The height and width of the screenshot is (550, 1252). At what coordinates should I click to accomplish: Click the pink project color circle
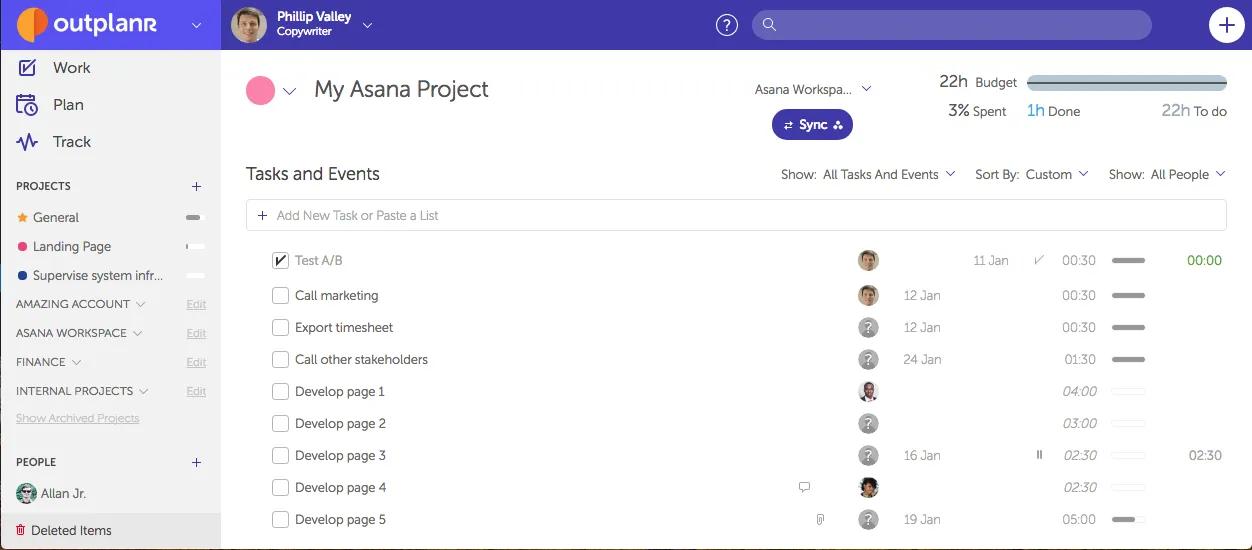261,91
